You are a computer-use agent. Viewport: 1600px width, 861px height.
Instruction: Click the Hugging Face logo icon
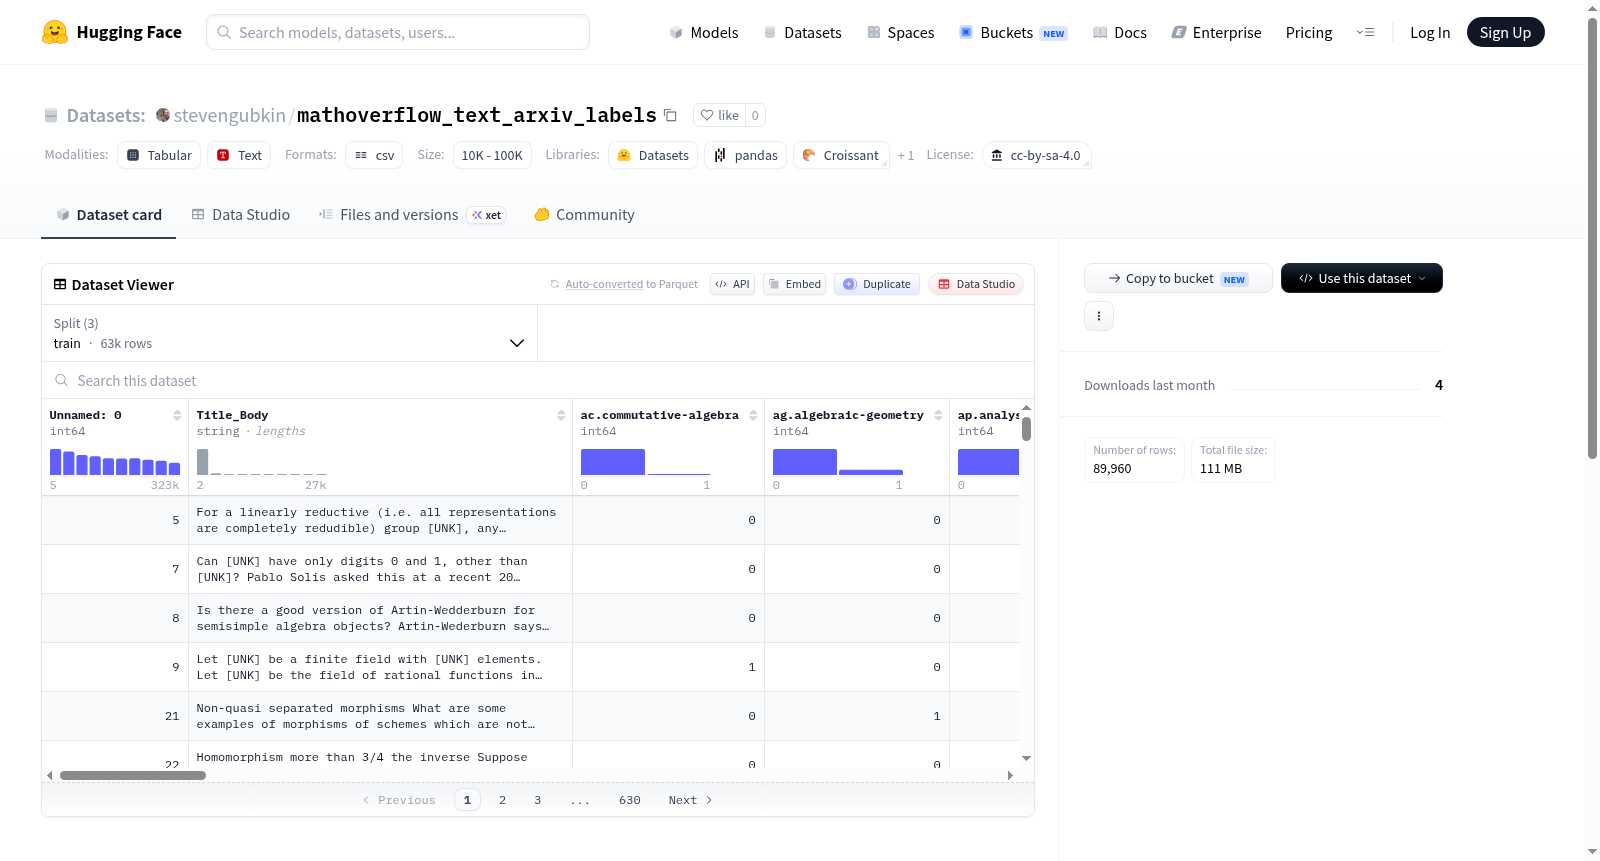55,32
